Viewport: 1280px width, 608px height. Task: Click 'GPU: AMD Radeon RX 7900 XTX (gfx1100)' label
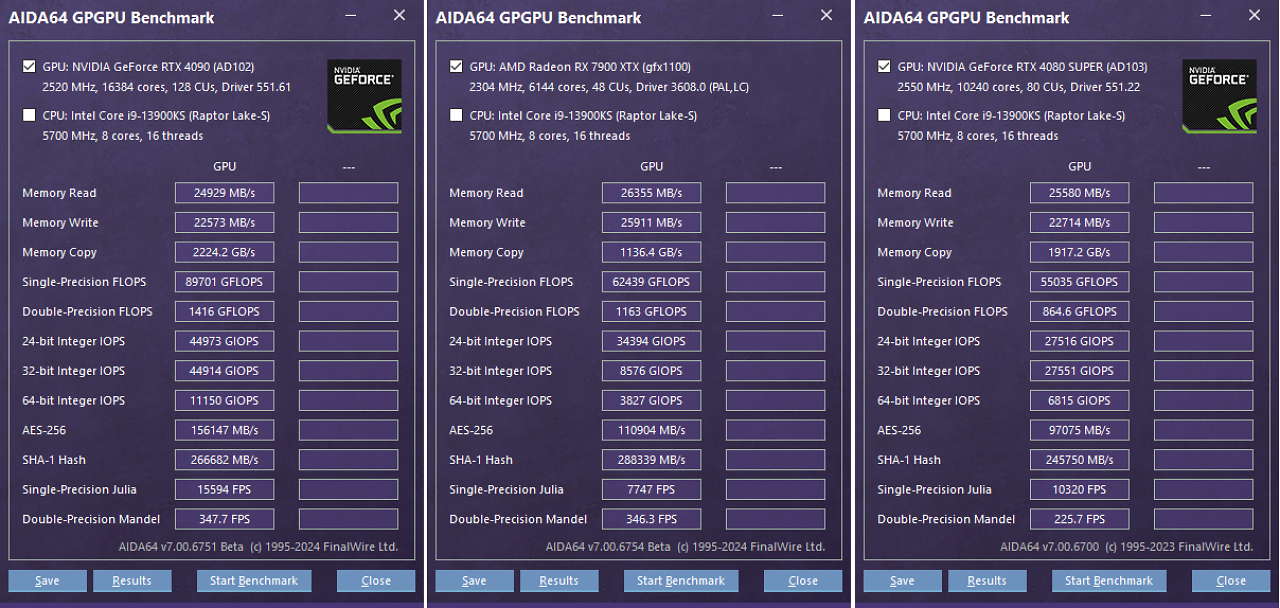(x=580, y=67)
